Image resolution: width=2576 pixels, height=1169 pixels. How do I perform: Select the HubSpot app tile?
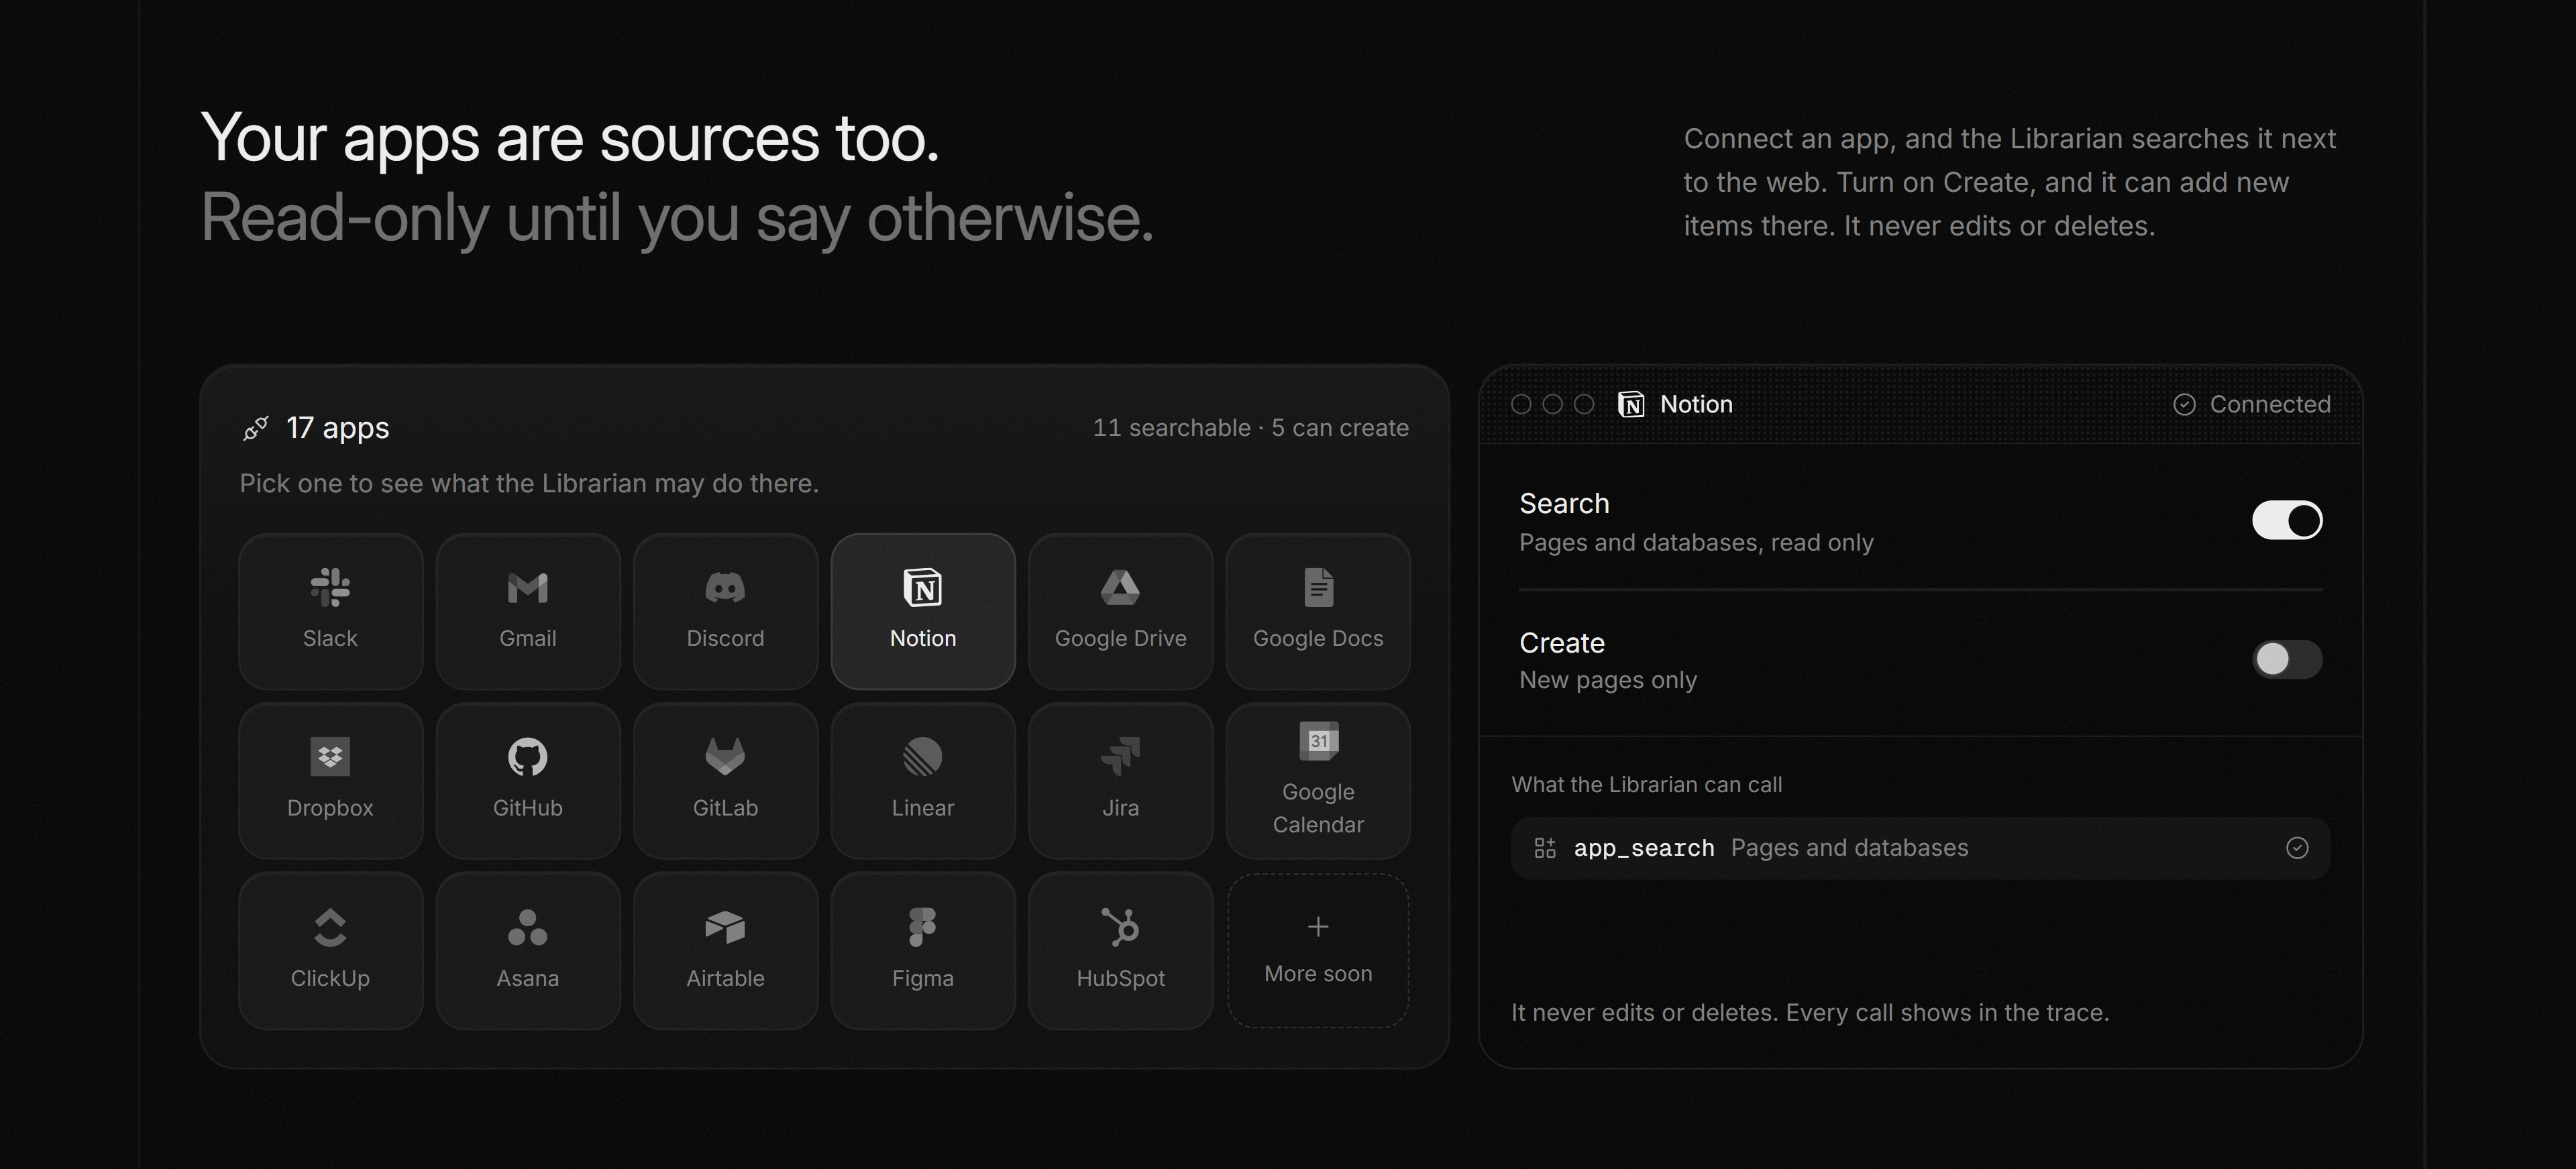(x=1120, y=951)
